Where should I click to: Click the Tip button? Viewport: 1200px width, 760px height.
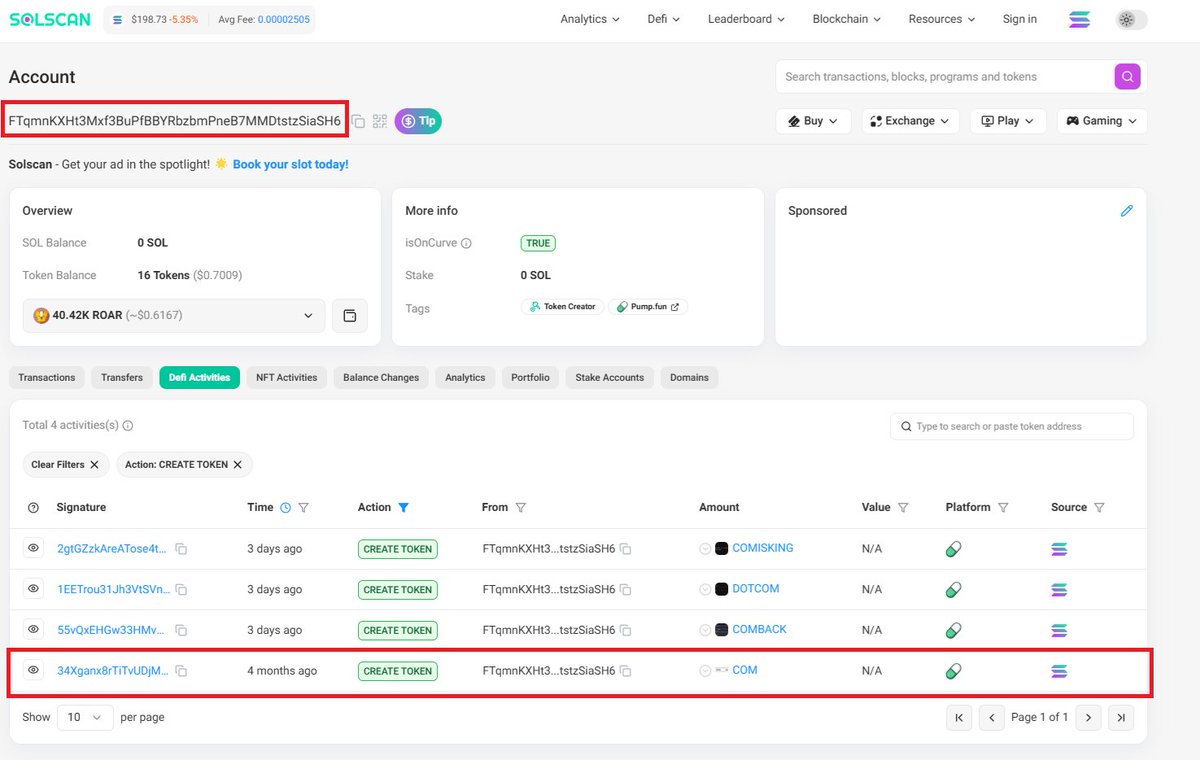pyautogui.click(x=418, y=121)
